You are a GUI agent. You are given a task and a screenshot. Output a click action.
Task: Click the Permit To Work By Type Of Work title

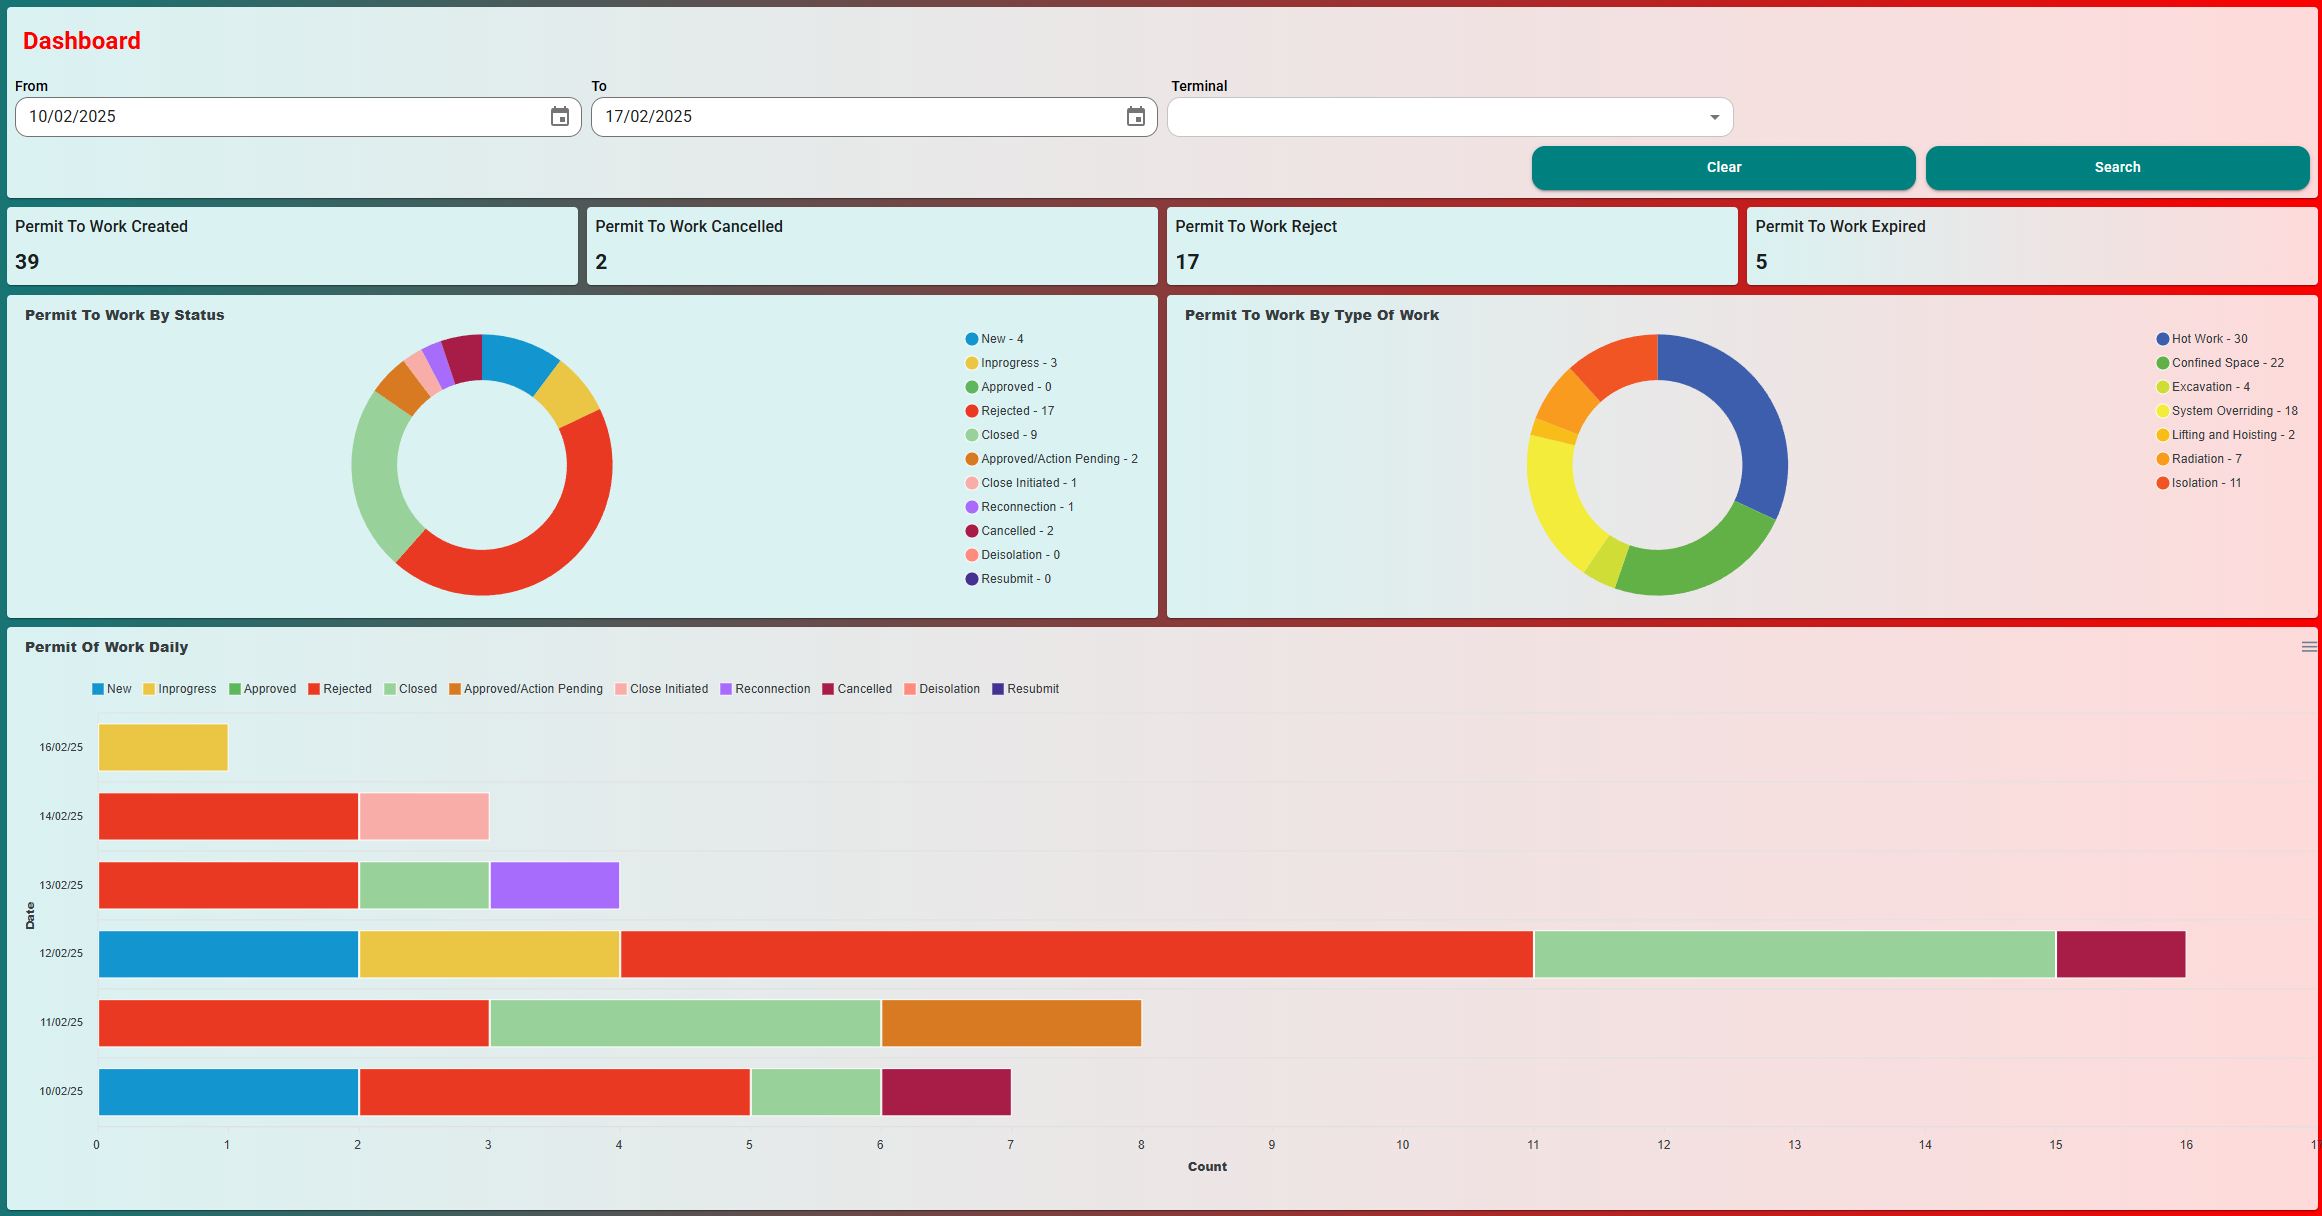click(x=1312, y=315)
